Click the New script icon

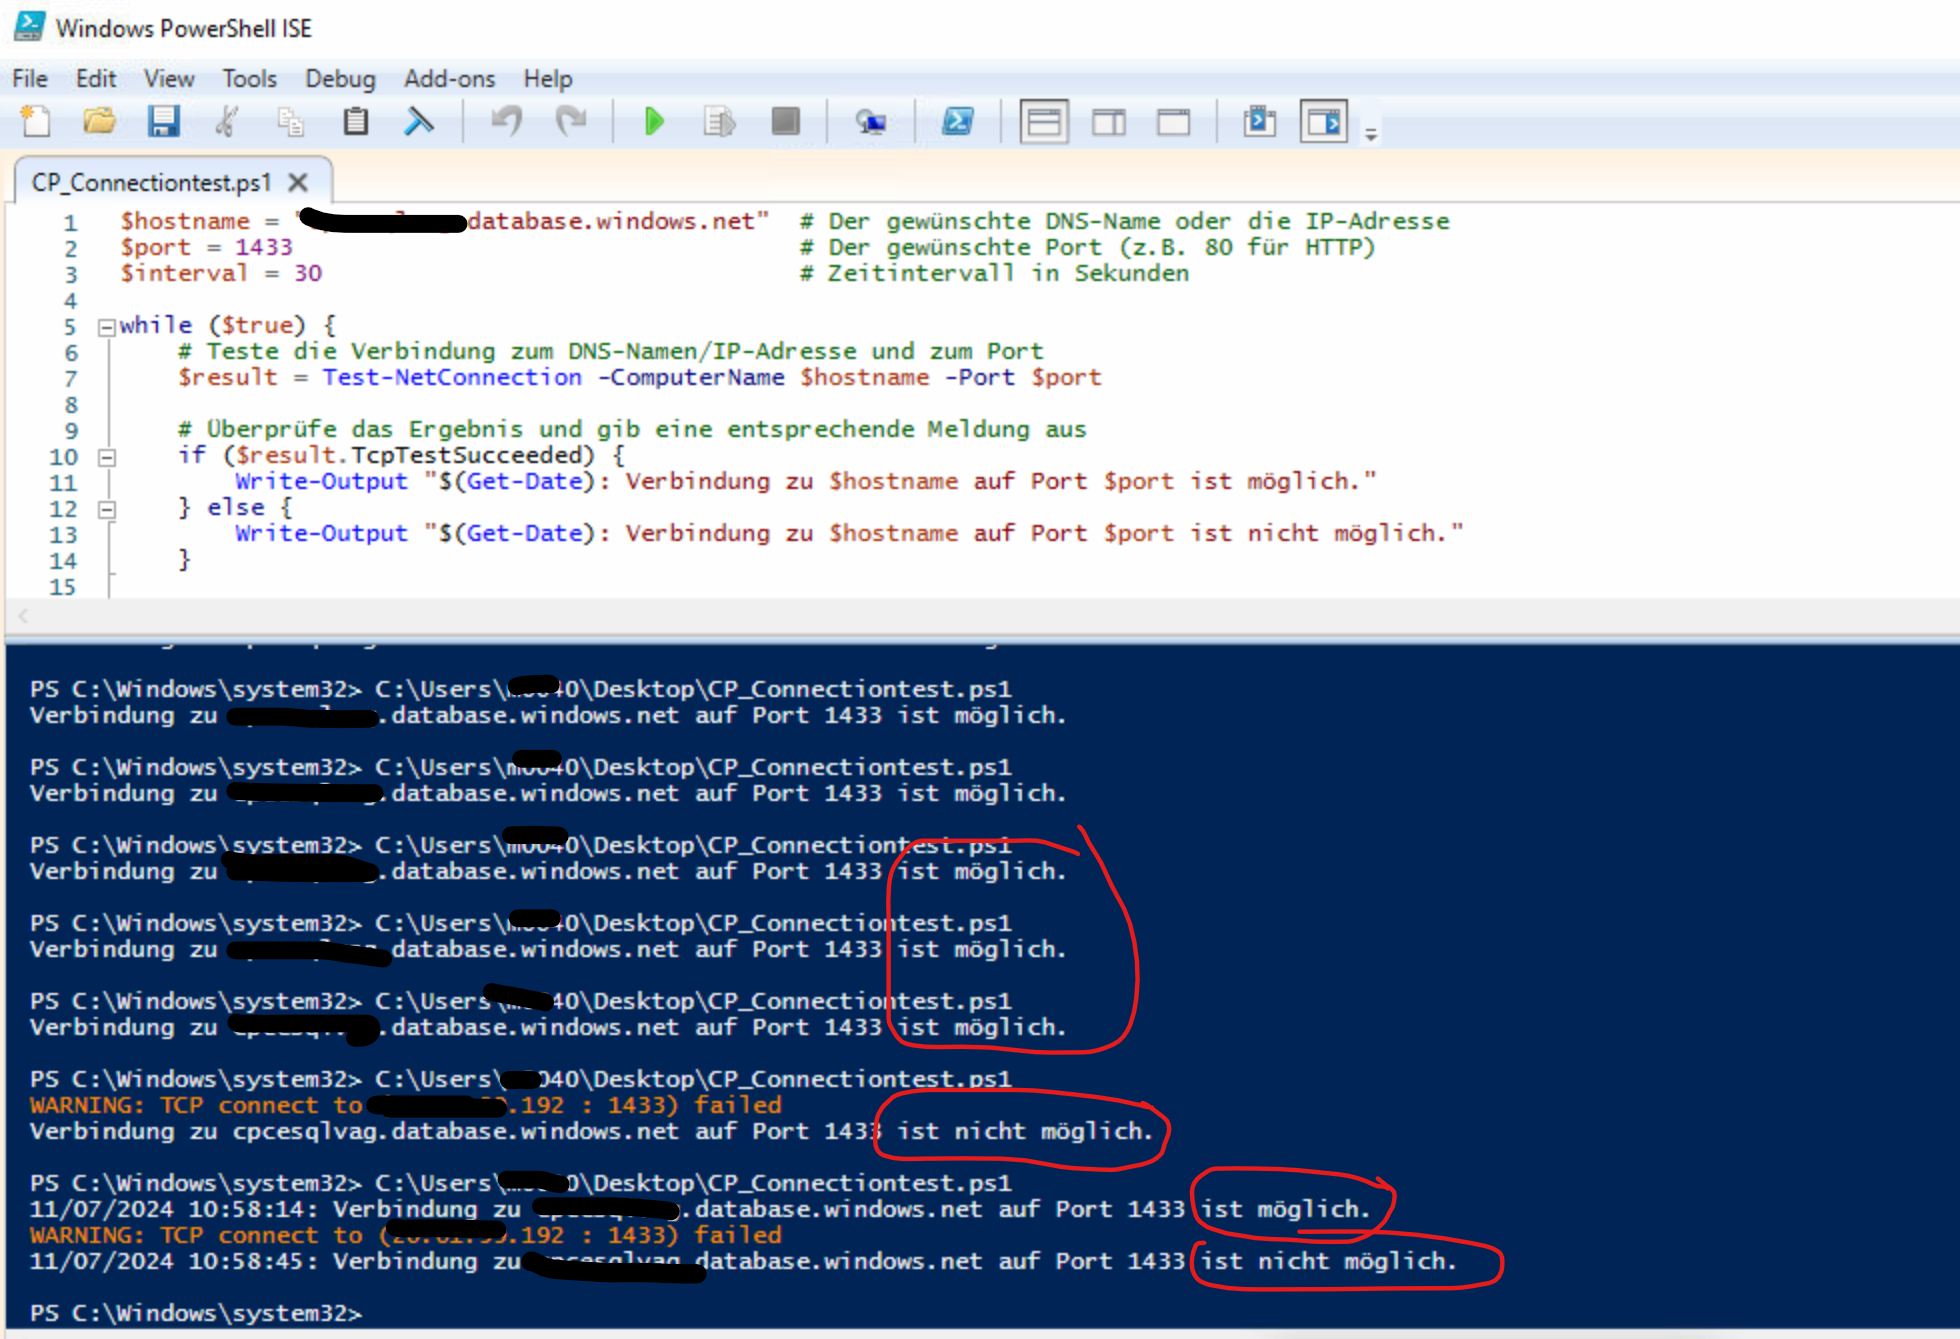[x=36, y=122]
